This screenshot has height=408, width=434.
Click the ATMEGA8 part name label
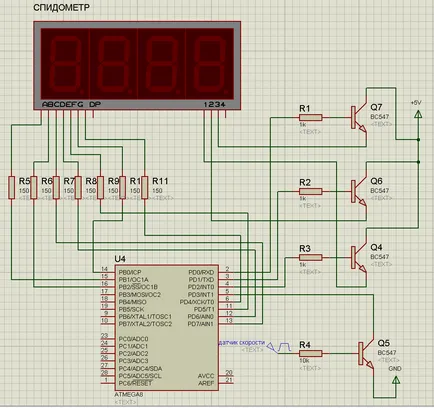pyautogui.click(x=129, y=395)
